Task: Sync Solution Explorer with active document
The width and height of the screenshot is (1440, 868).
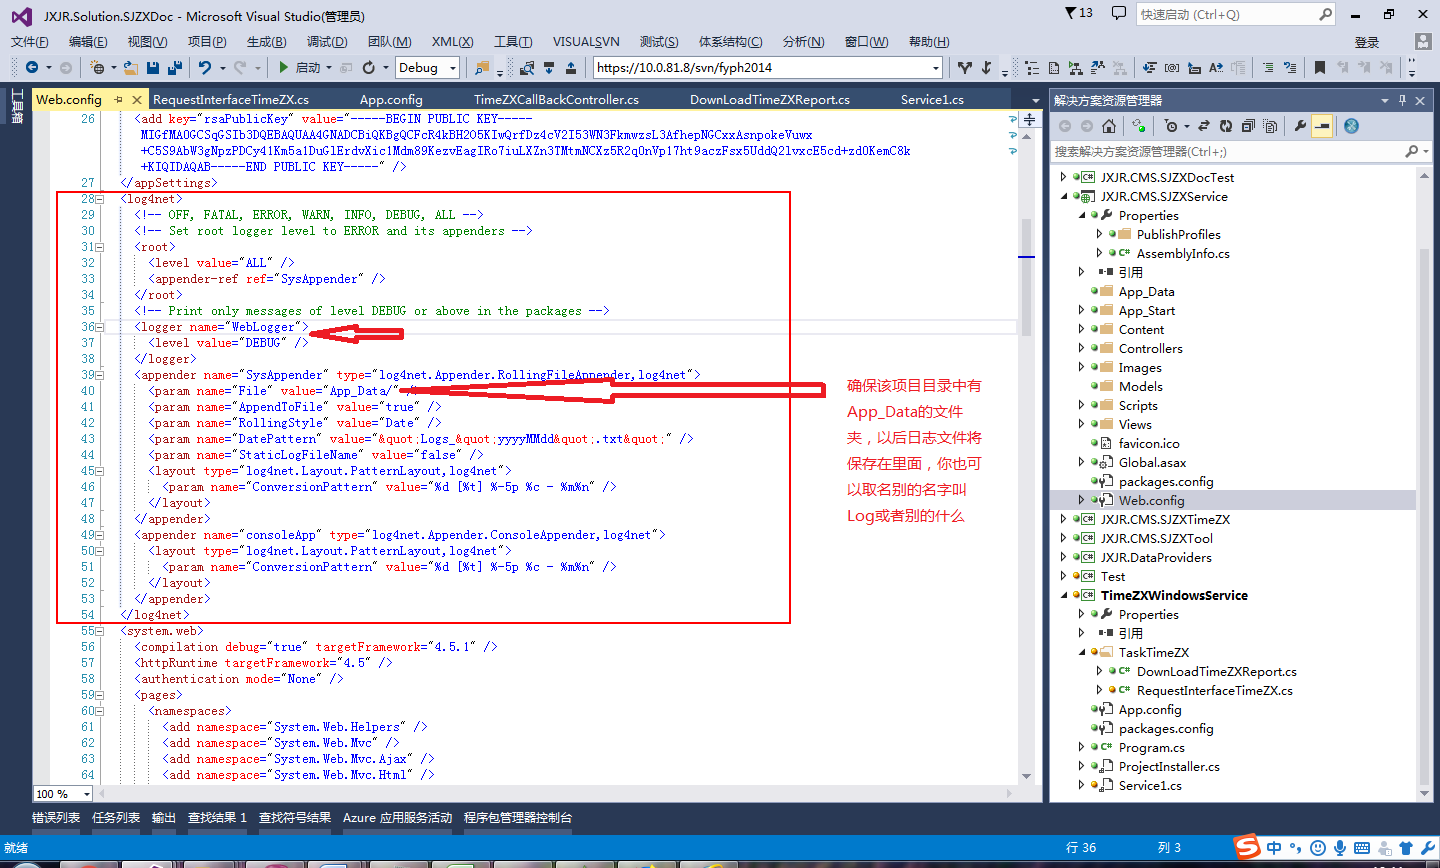Action: [x=1204, y=127]
